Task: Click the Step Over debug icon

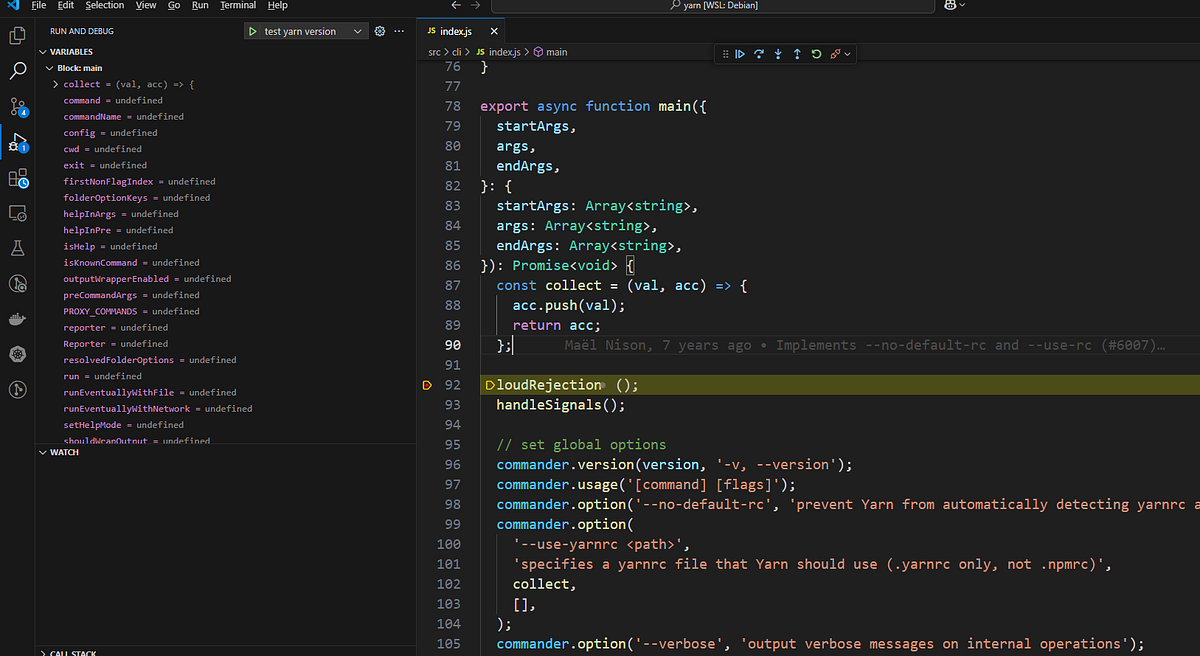Action: 758,53
